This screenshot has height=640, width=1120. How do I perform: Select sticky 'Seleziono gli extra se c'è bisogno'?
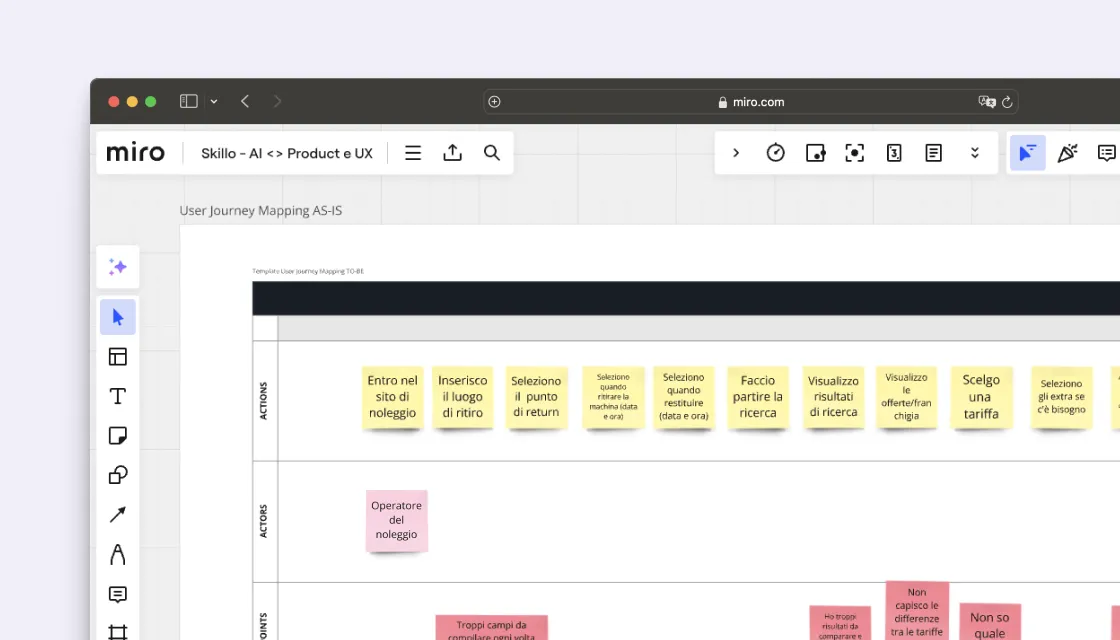1061,397
